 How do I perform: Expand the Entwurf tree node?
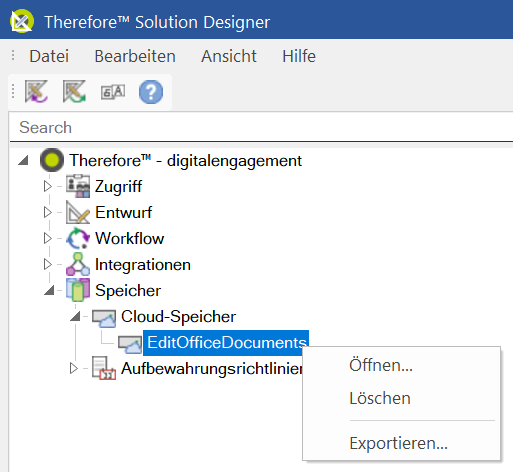[48, 212]
